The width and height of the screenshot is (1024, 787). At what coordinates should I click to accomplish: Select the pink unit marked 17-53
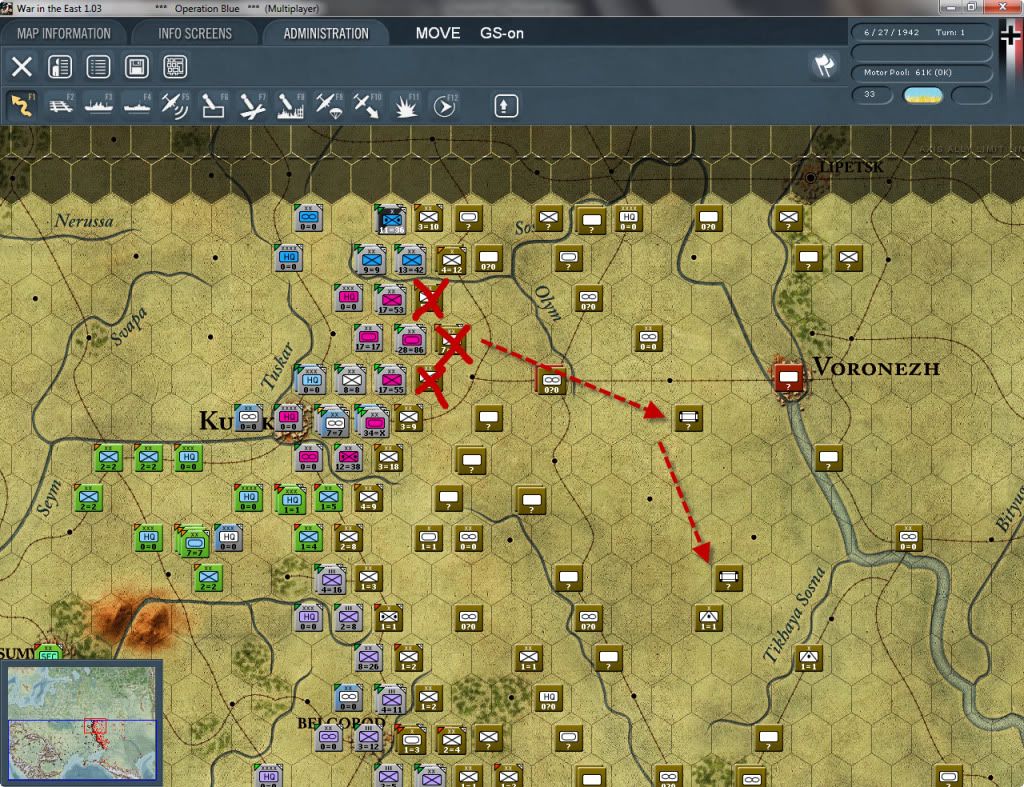click(x=391, y=300)
